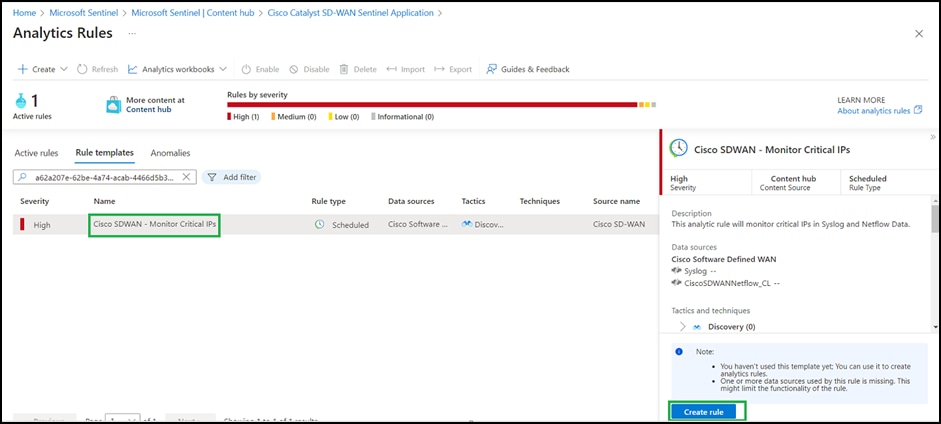Screen dimensions: 941x424
Task: Click the details pane scrollbar
Action: pyautogui.click(x=935, y=218)
